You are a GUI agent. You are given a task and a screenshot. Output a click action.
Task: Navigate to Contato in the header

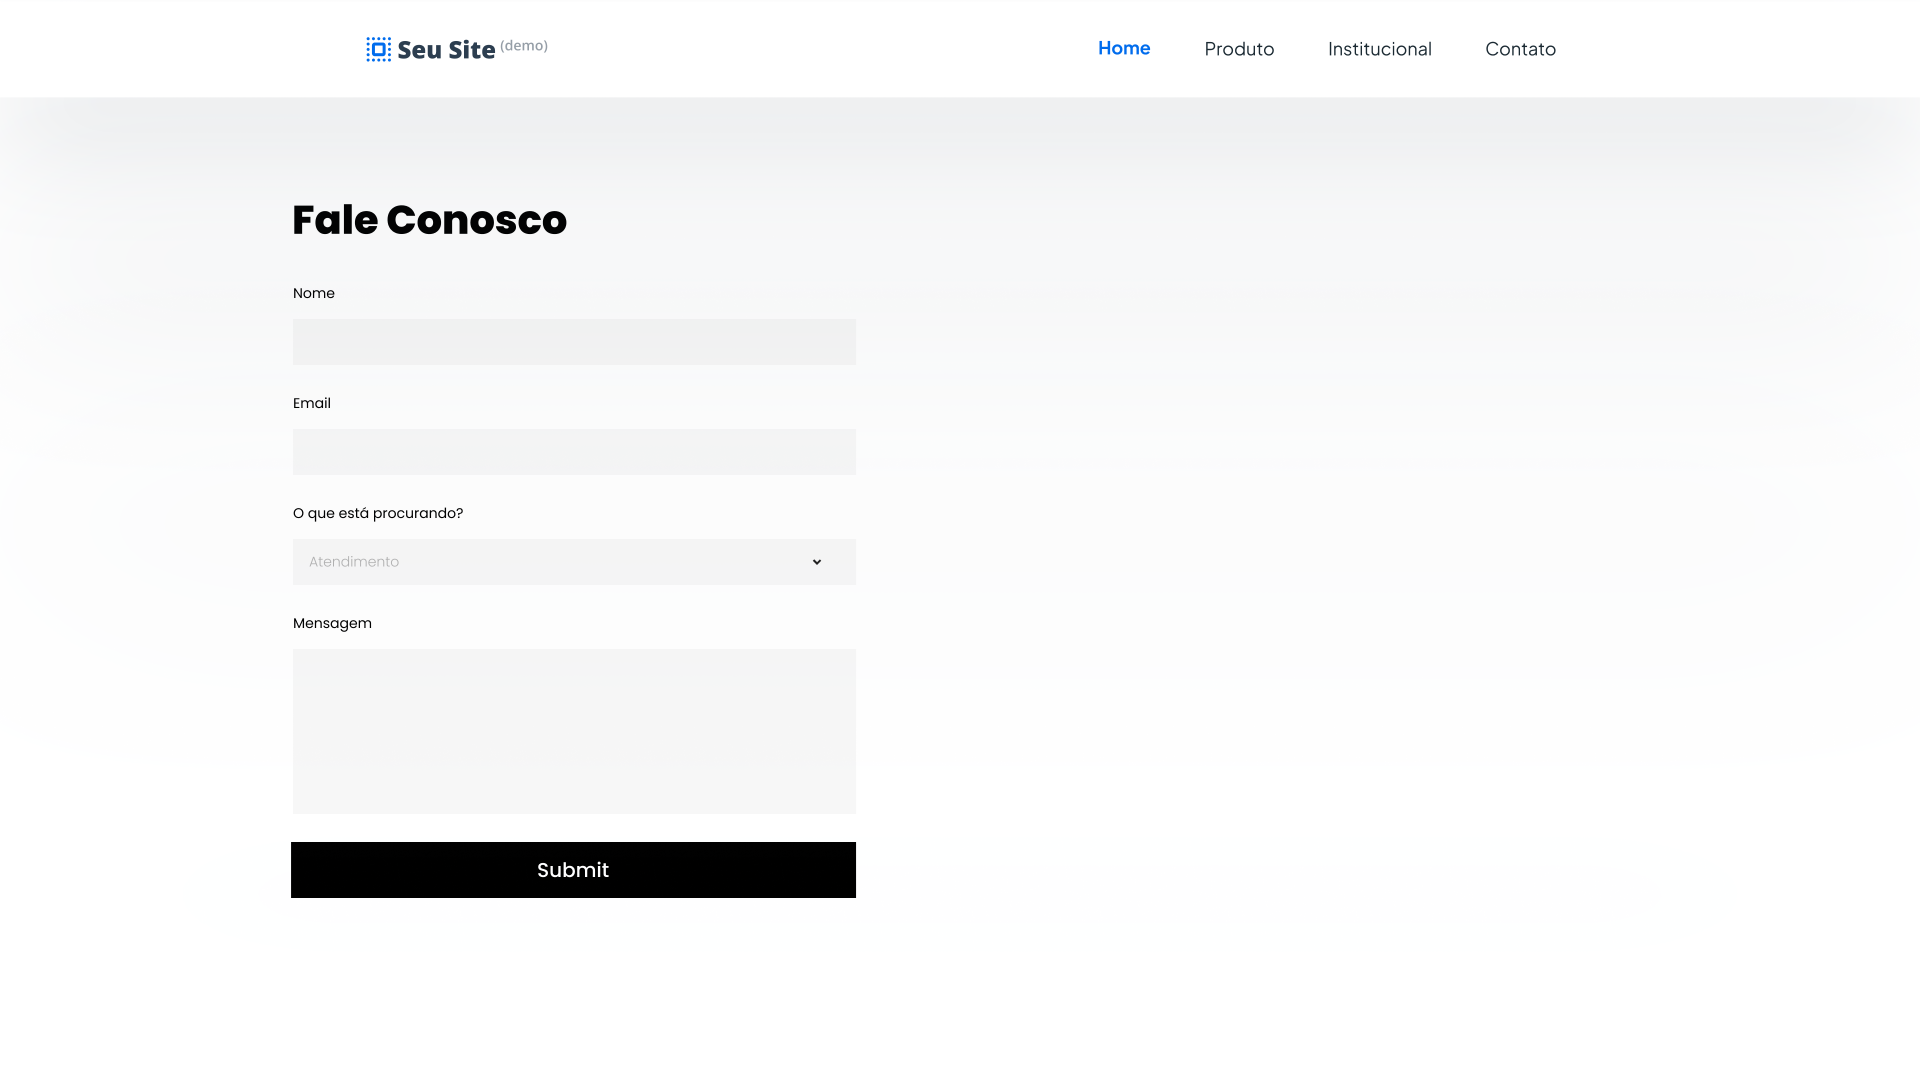(x=1520, y=49)
